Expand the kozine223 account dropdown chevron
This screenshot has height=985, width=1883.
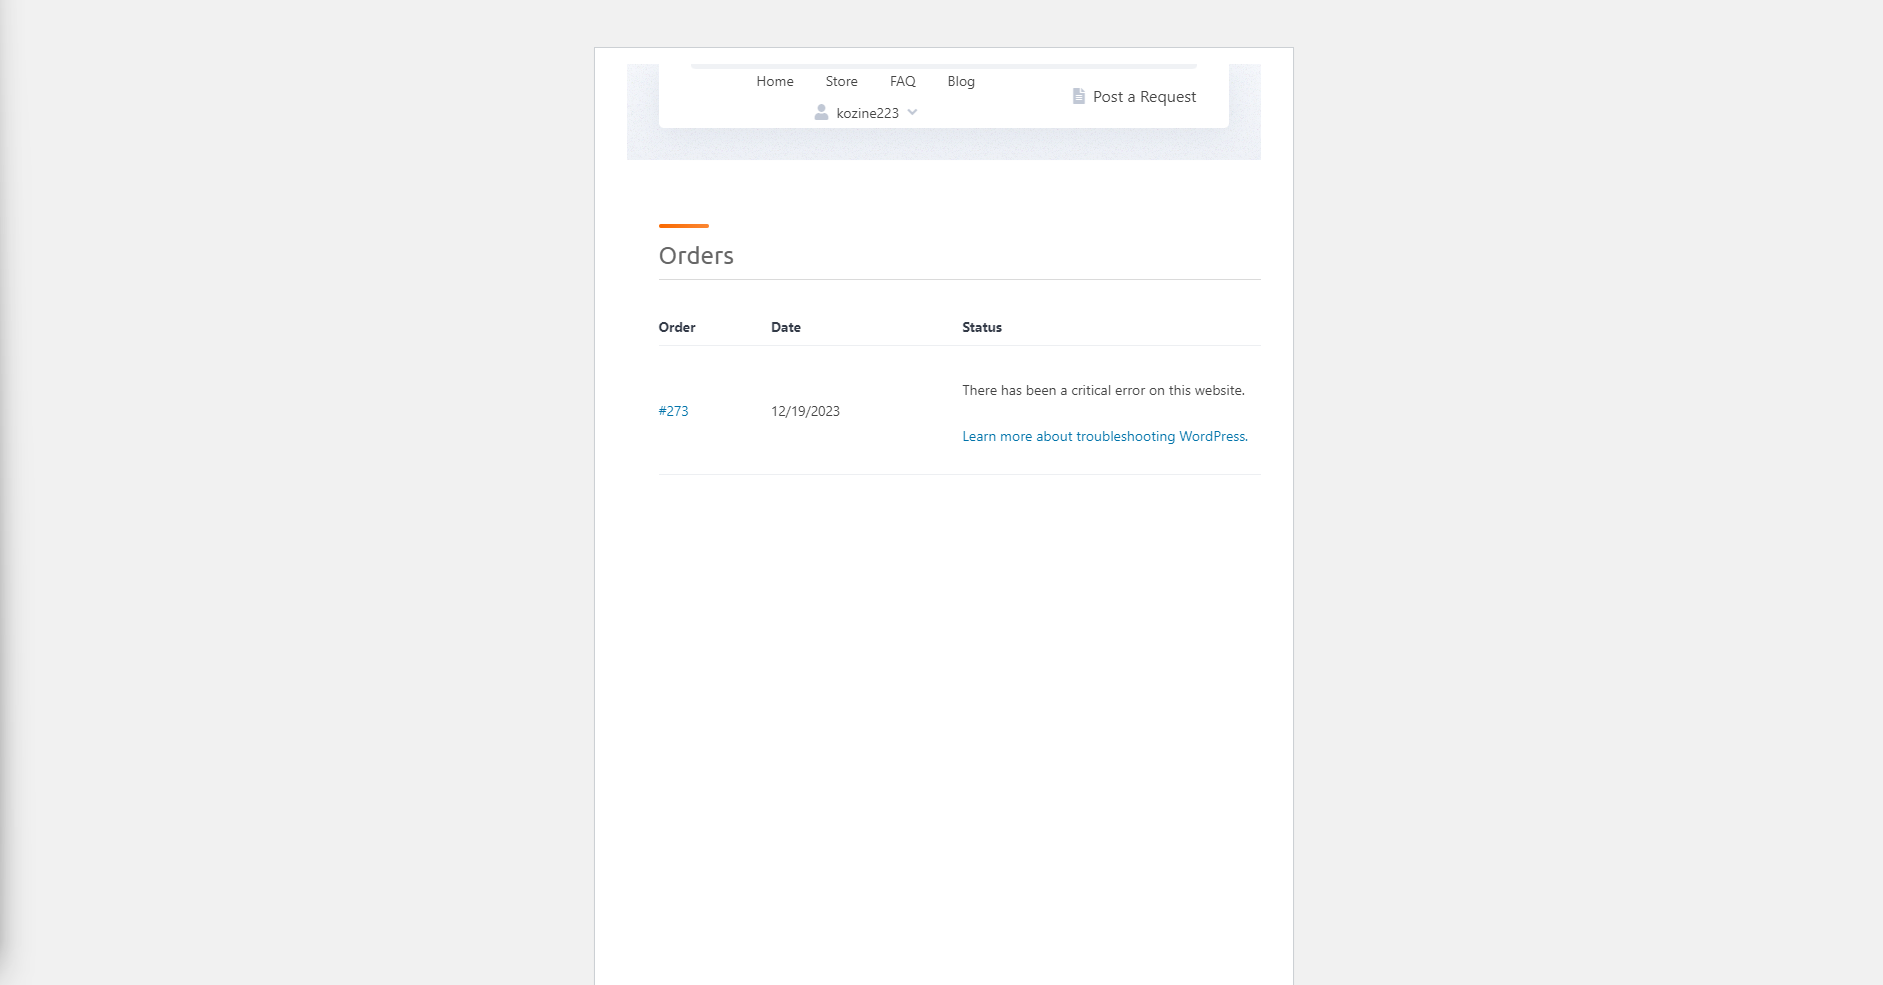point(912,112)
